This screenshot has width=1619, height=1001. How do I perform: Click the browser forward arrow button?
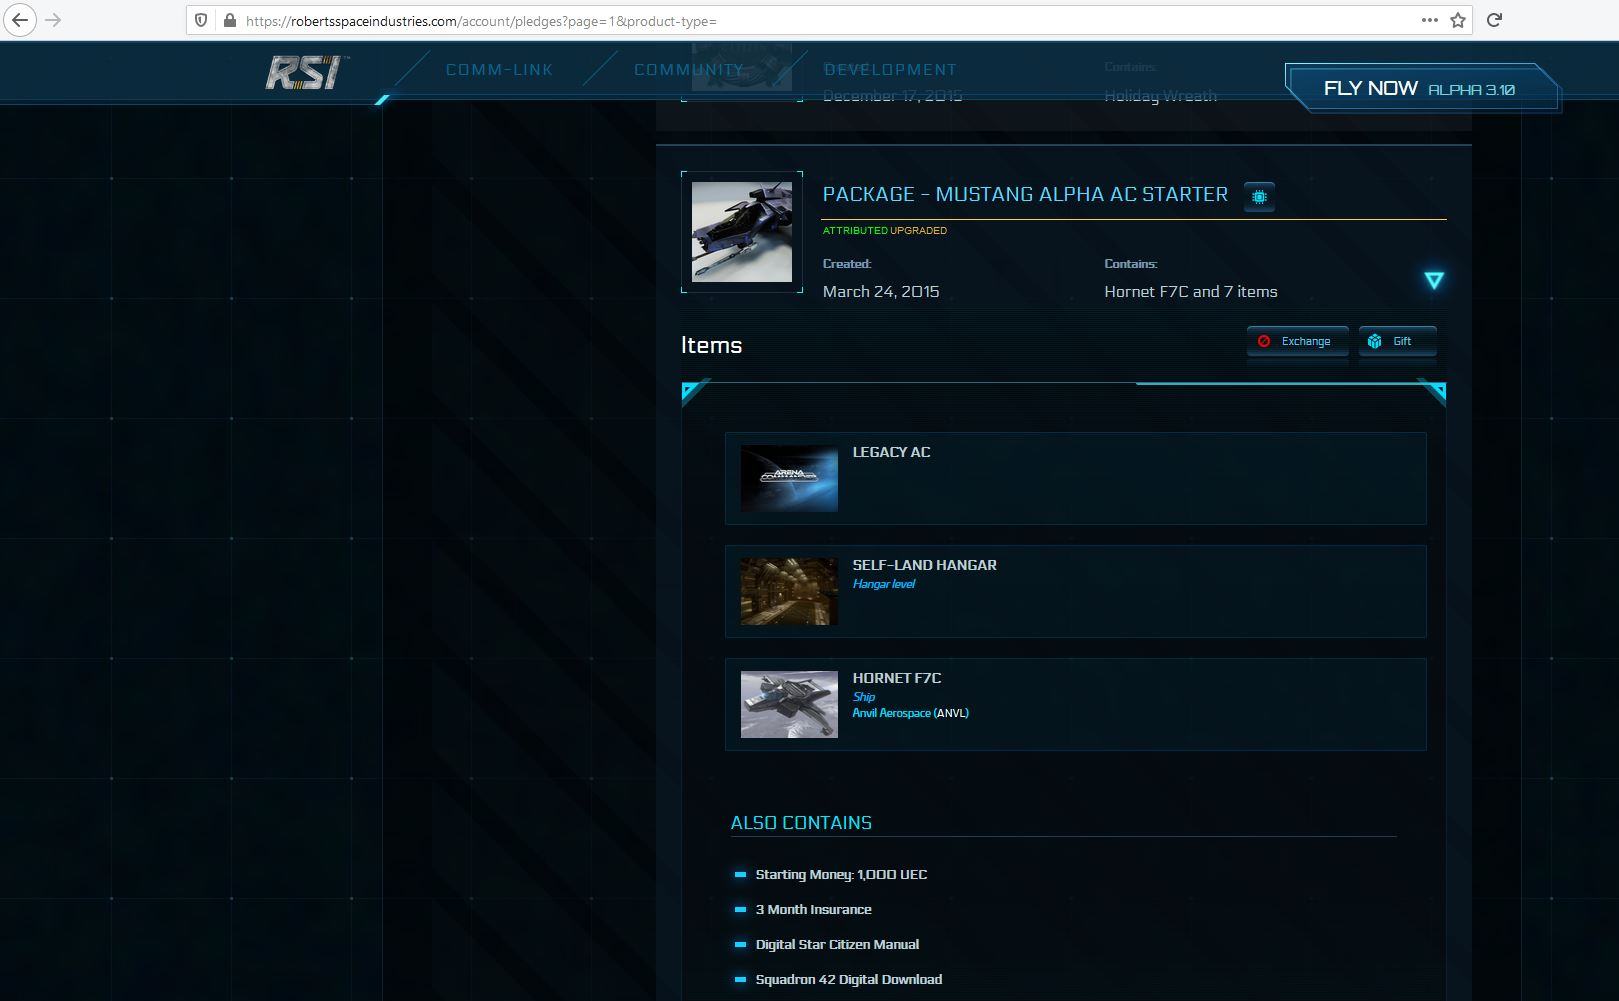pyautogui.click(x=54, y=20)
